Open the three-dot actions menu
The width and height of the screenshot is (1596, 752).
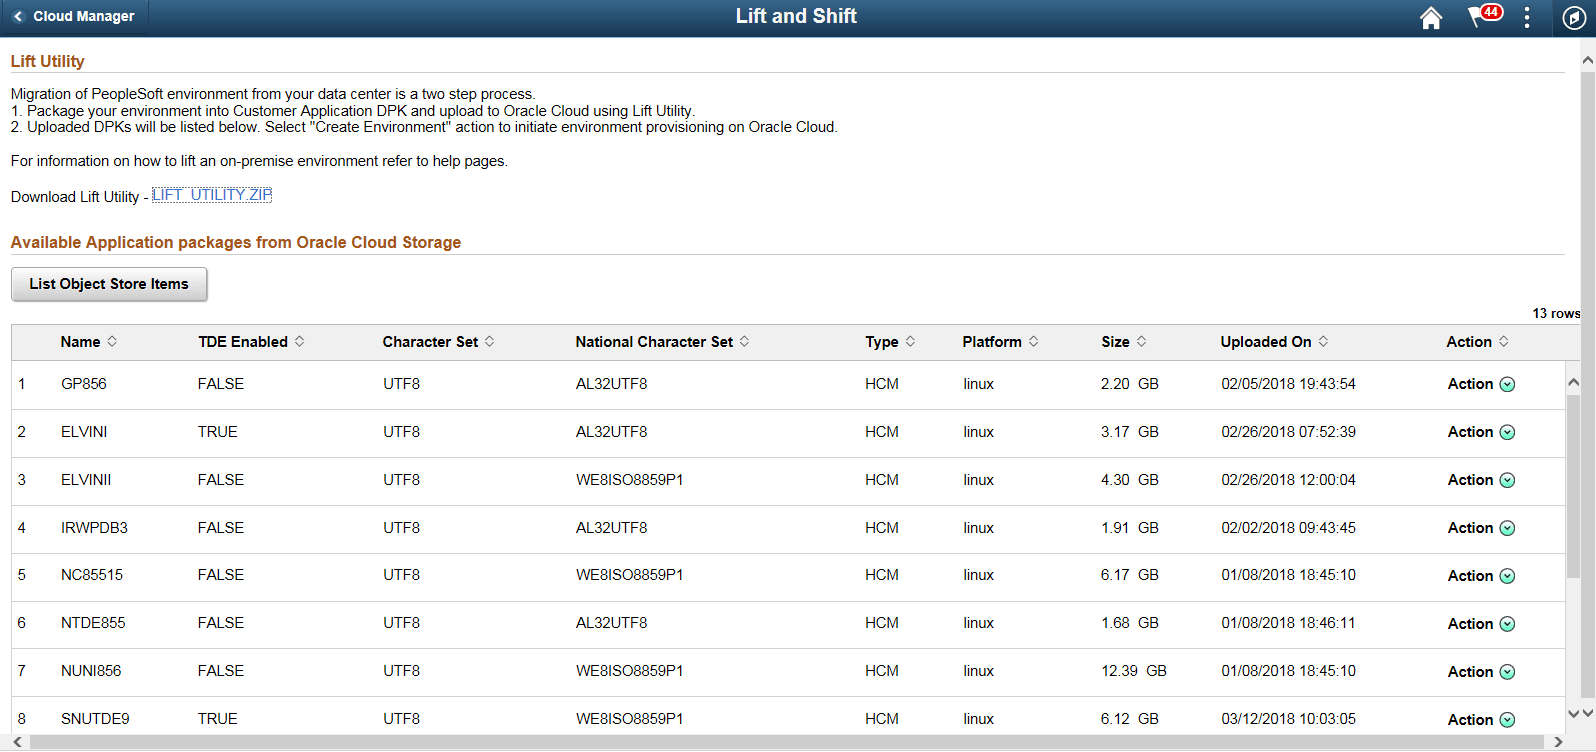[1527, 17]
